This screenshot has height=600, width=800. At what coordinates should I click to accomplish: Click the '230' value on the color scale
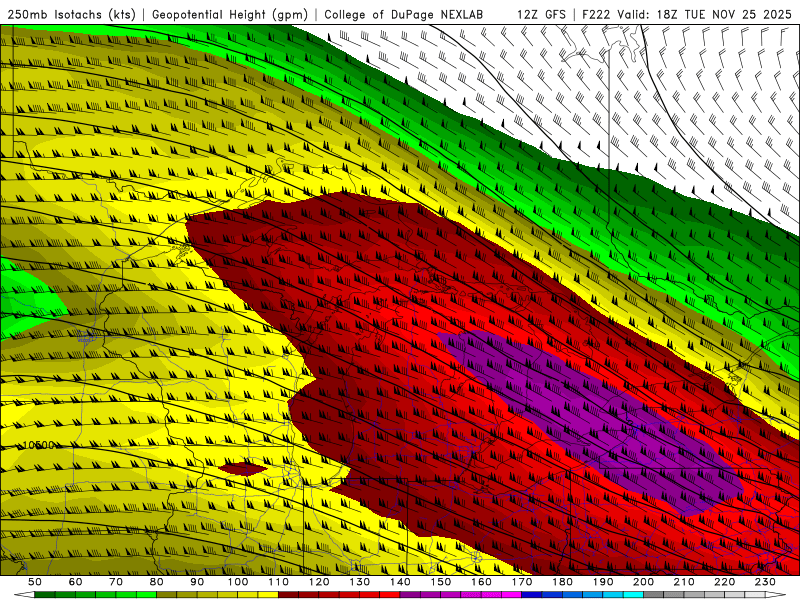(x=766, y=582)
